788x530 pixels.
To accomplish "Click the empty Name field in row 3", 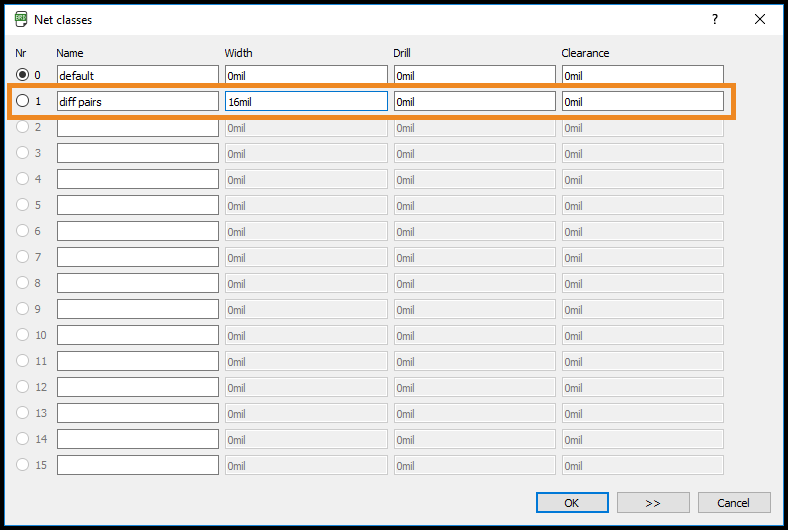I will point(137,153).
